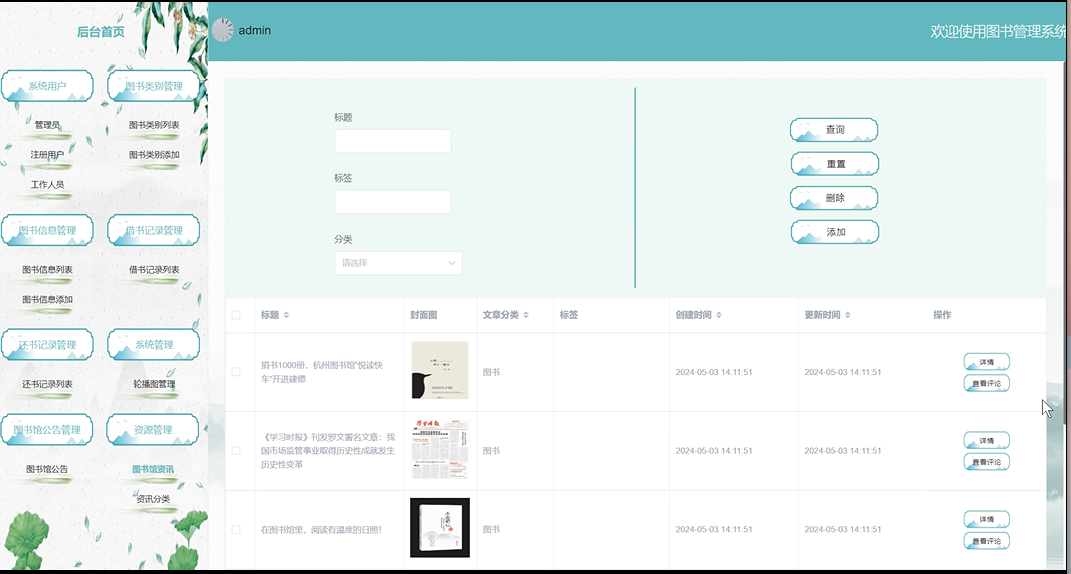1071x574 pixels.
Task: Open 资讯分类 page
Action: click(153, 499)
